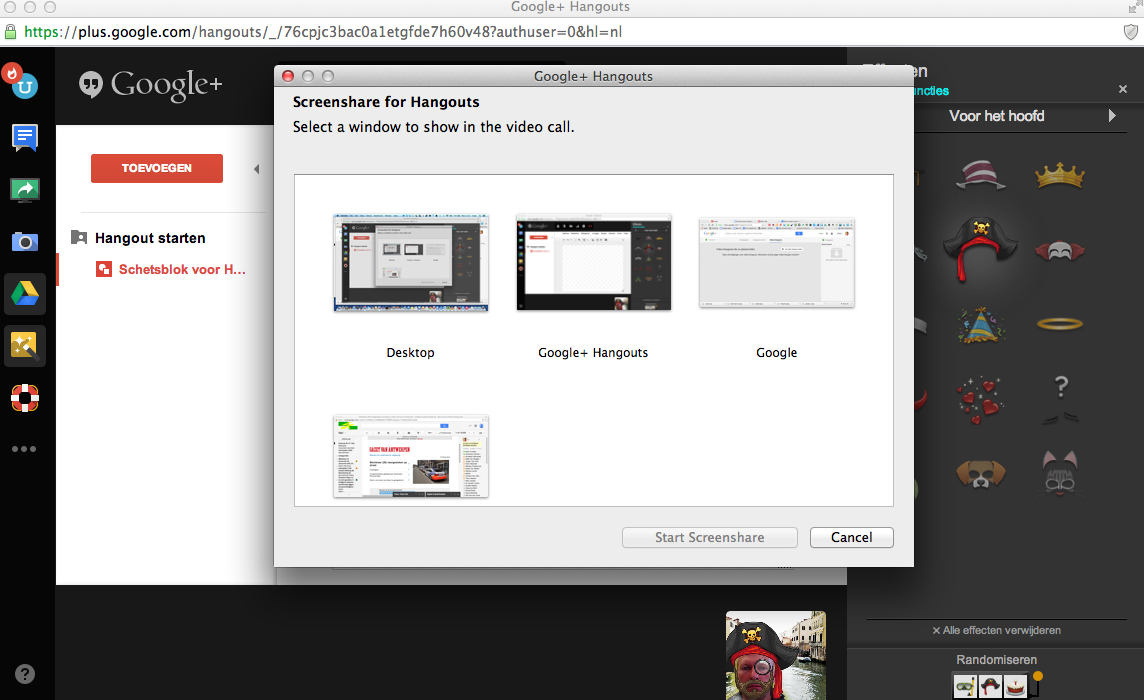This screenshot has height=700, width=1144.
Task: Click Start Screenshare button
Action: 709,537
